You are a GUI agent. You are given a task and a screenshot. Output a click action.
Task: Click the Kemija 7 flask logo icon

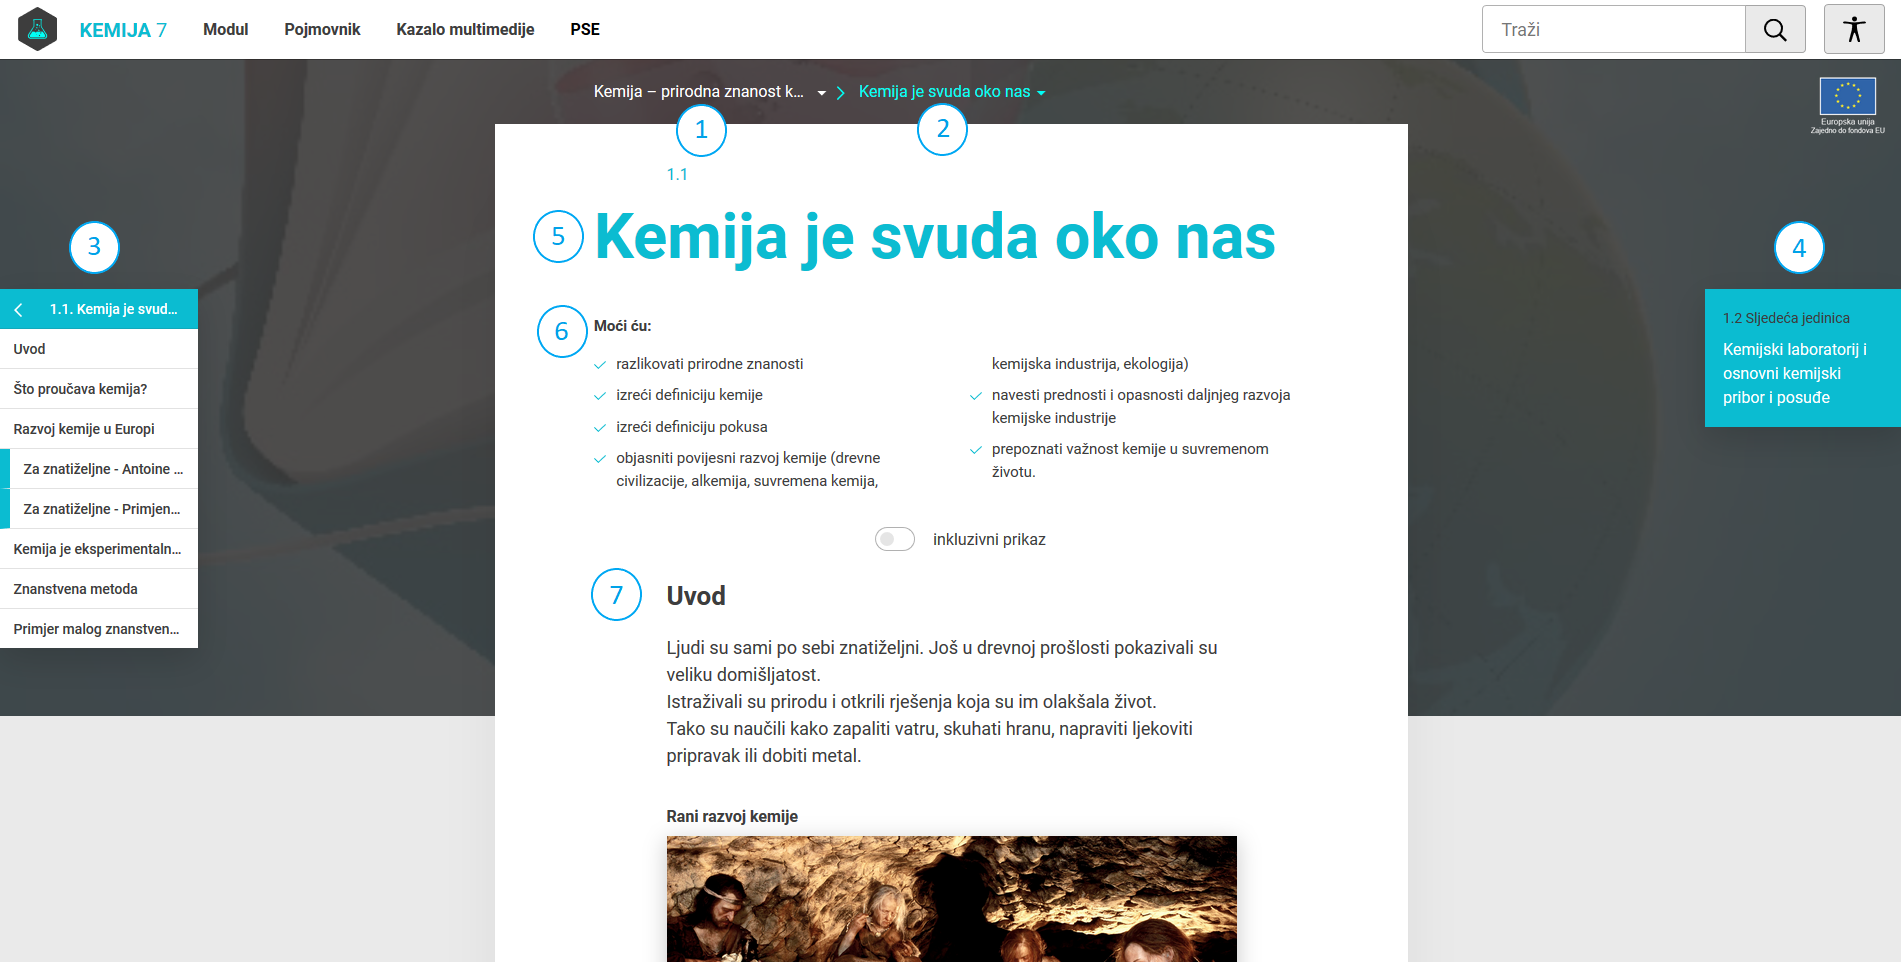pos(38,29)
